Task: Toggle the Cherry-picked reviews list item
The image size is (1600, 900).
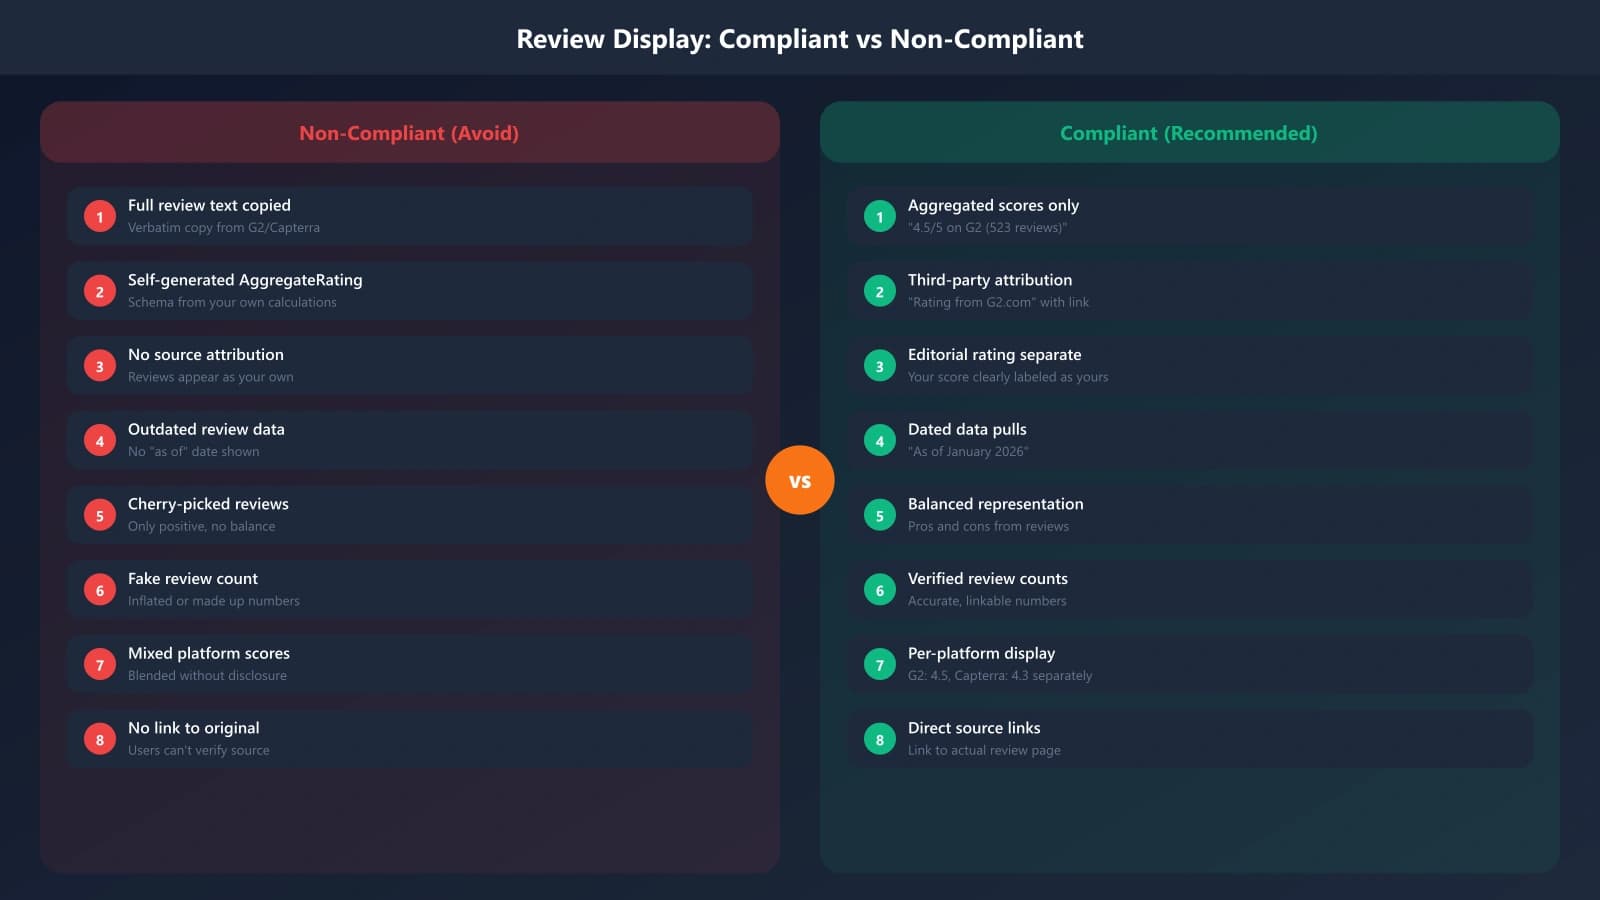Action: pyautogui.click(x=409, y=514)
